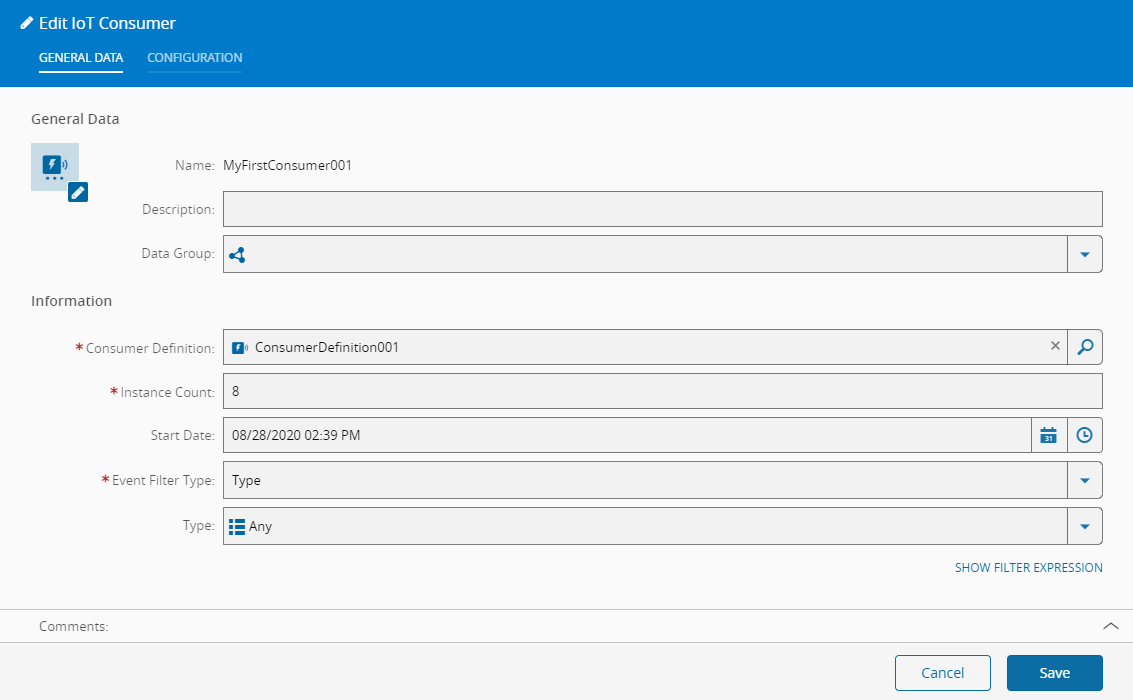Image resolution: width=1133 pixels, height=700 pixels.
Task: Clear the Consumer Definition value with X
Action: tap(1055, 346)
